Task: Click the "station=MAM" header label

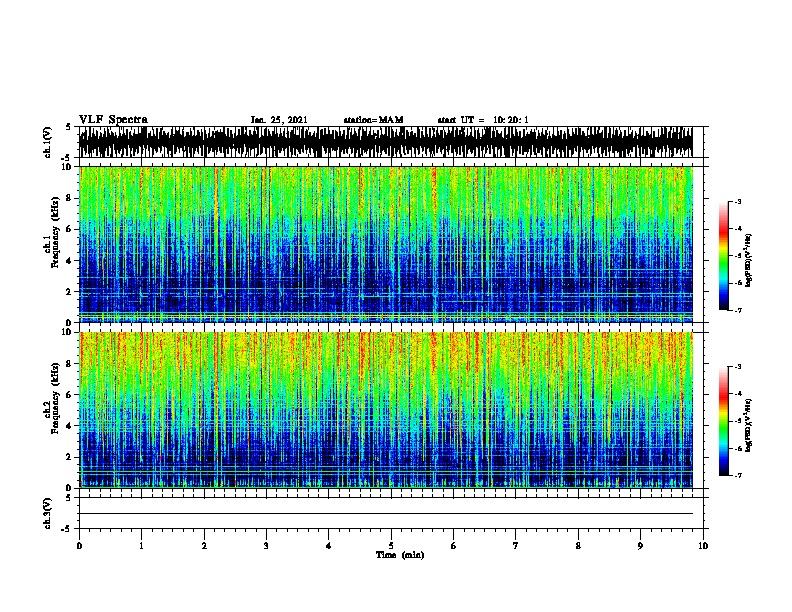Action: point(373,120)
